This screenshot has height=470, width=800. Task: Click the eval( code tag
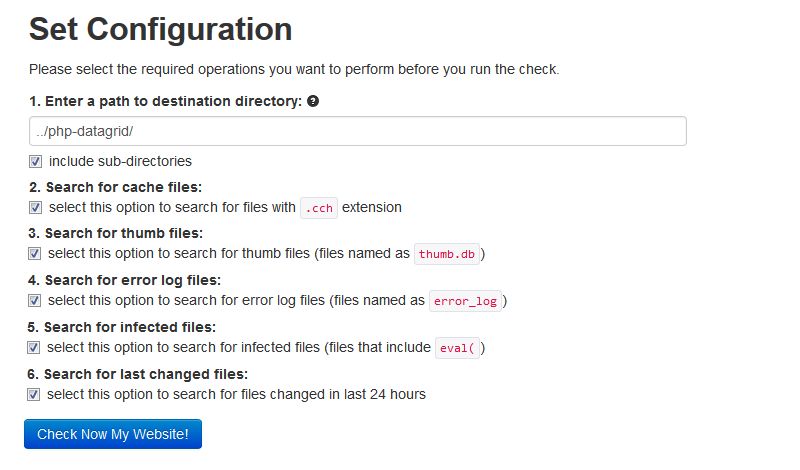pos(457,348)
